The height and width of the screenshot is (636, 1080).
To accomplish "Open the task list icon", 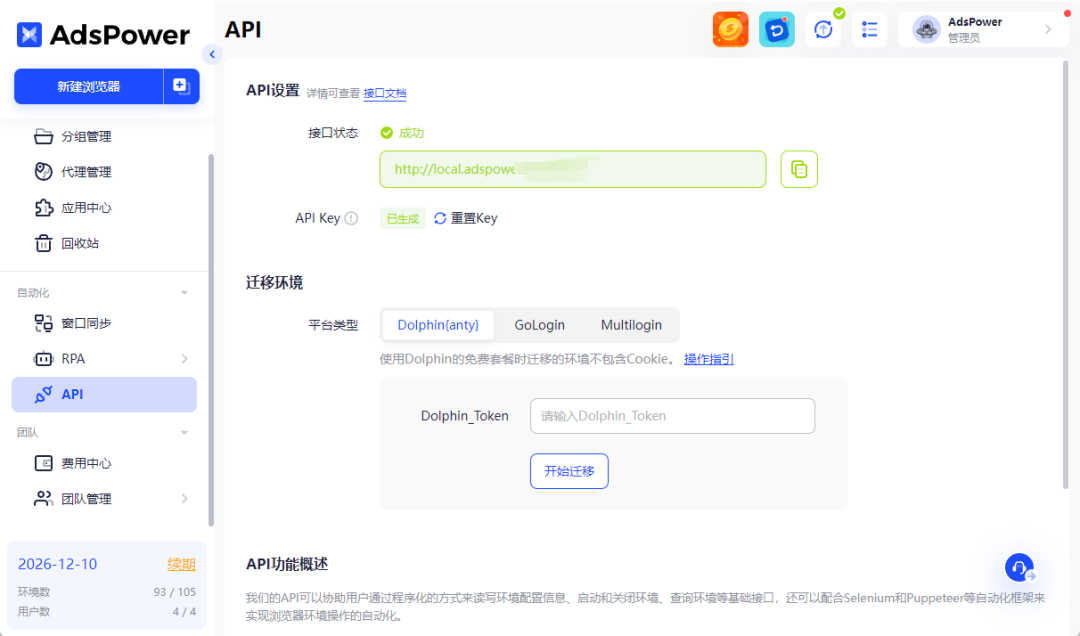I will point(869,30).
